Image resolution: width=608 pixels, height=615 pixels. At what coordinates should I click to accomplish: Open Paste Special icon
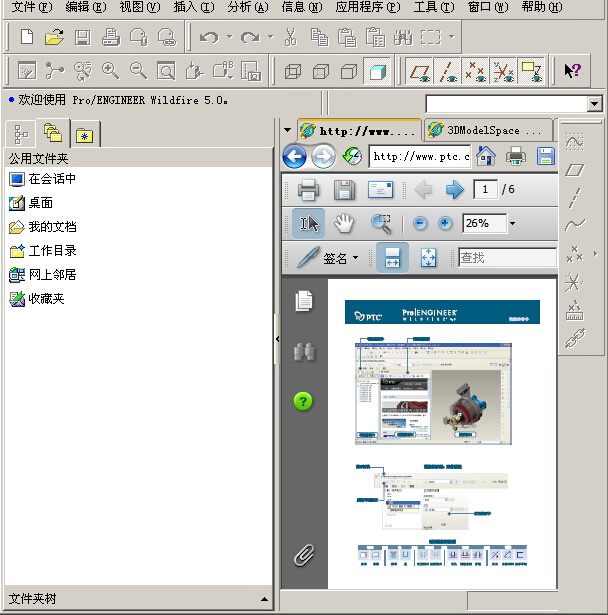click(375, 37)
